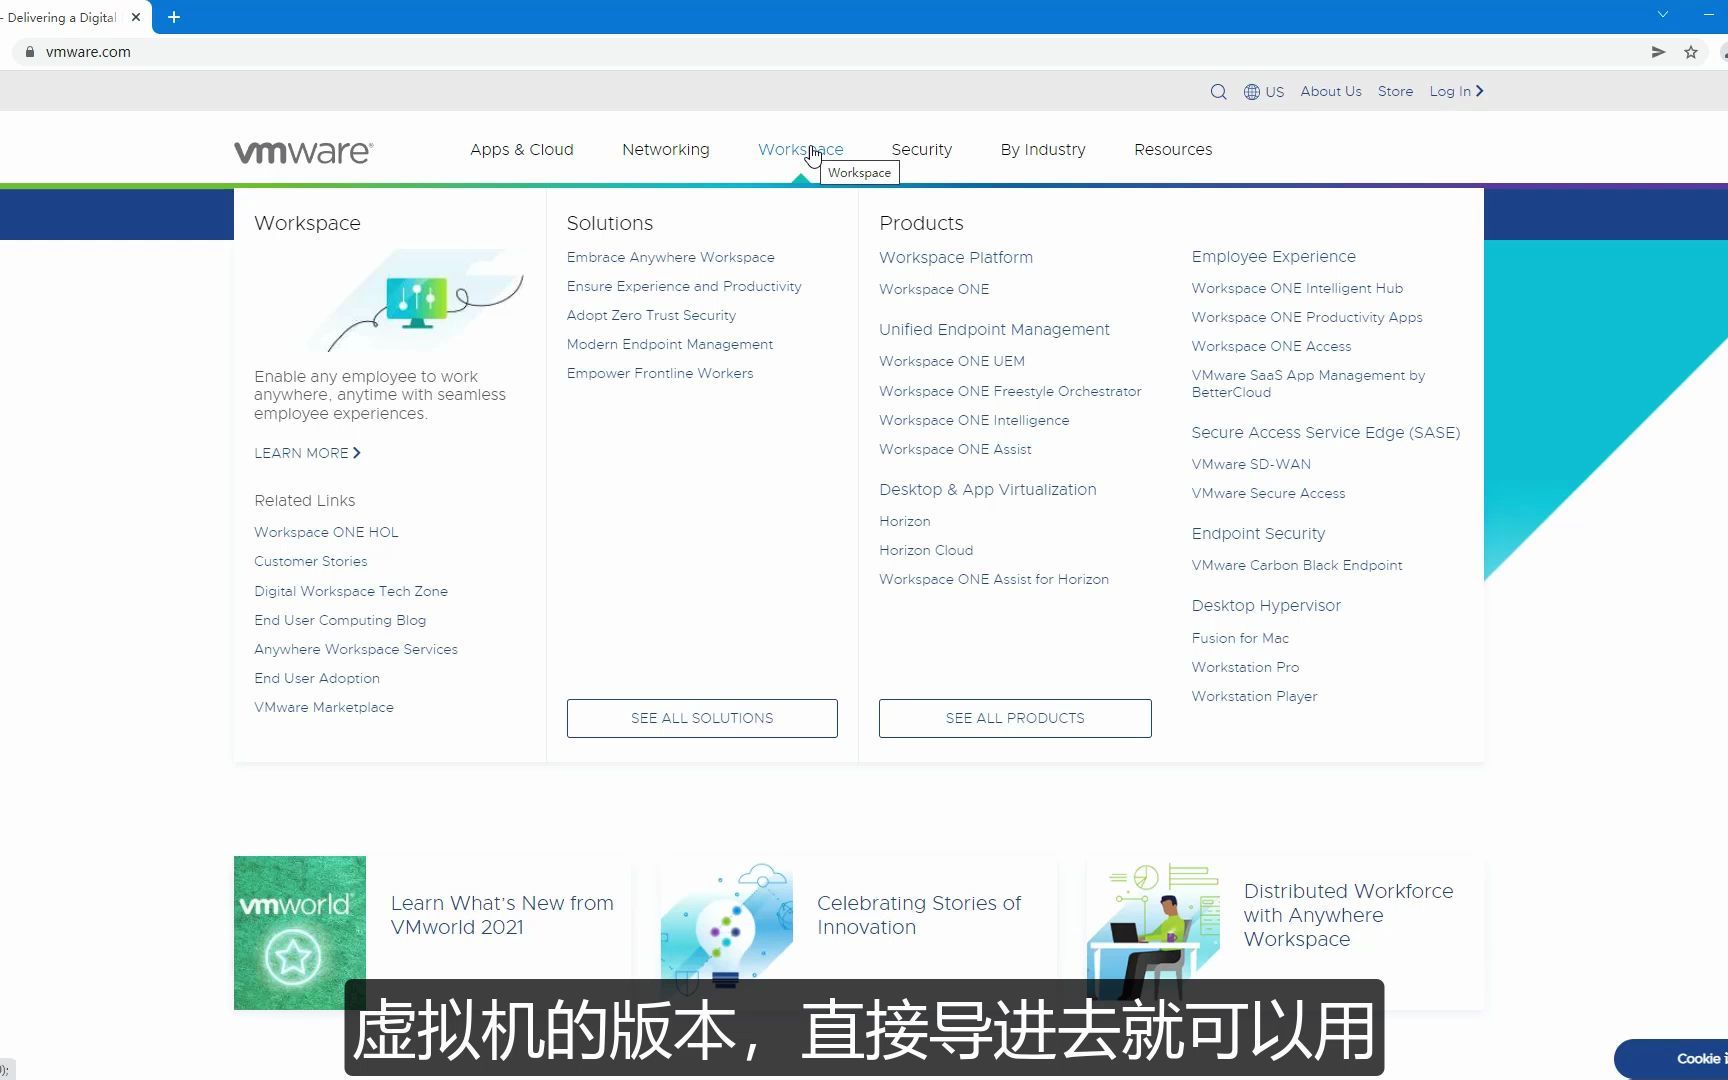Viewport: 1728px width, 1080px height.
Task: Open Workstation Pro link
Action: point(1245,667)
